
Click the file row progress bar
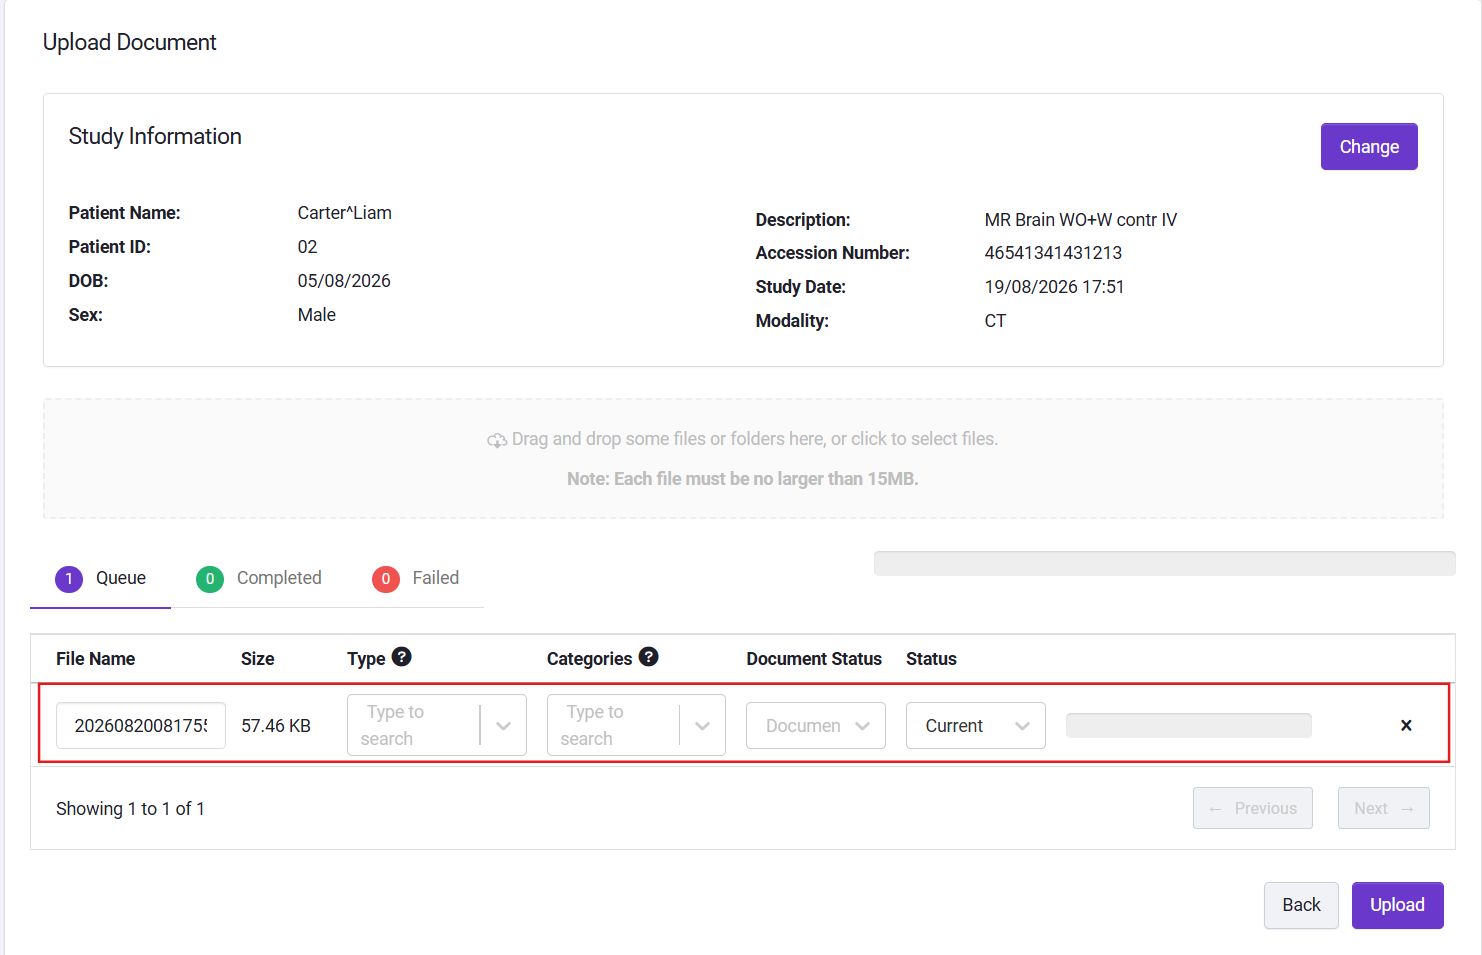pos(1189,726)
